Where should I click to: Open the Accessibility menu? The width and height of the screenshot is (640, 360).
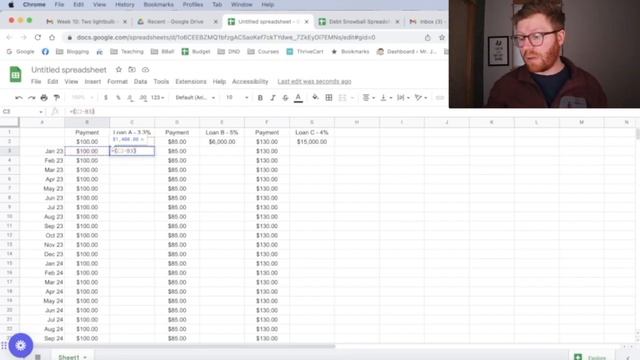[x=250, y=82]
